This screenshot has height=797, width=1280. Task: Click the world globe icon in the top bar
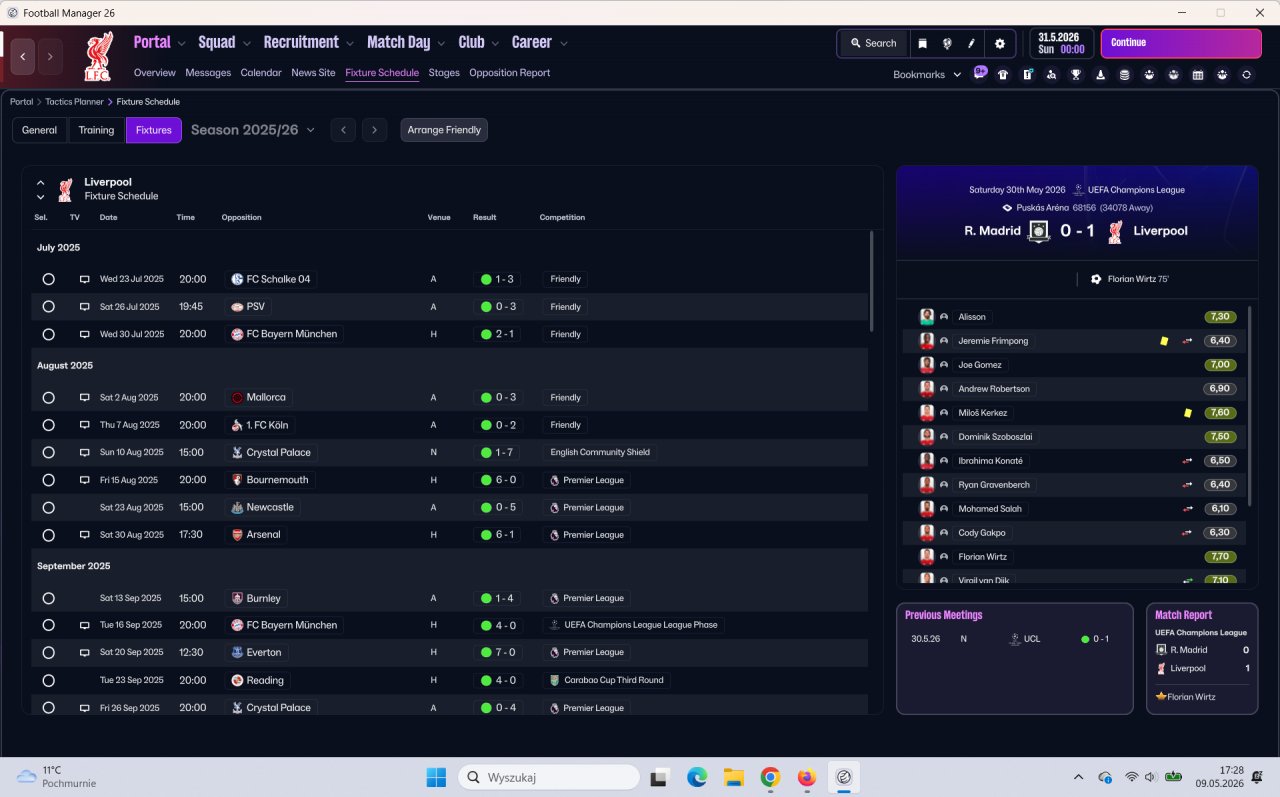(x=947, y=43)
